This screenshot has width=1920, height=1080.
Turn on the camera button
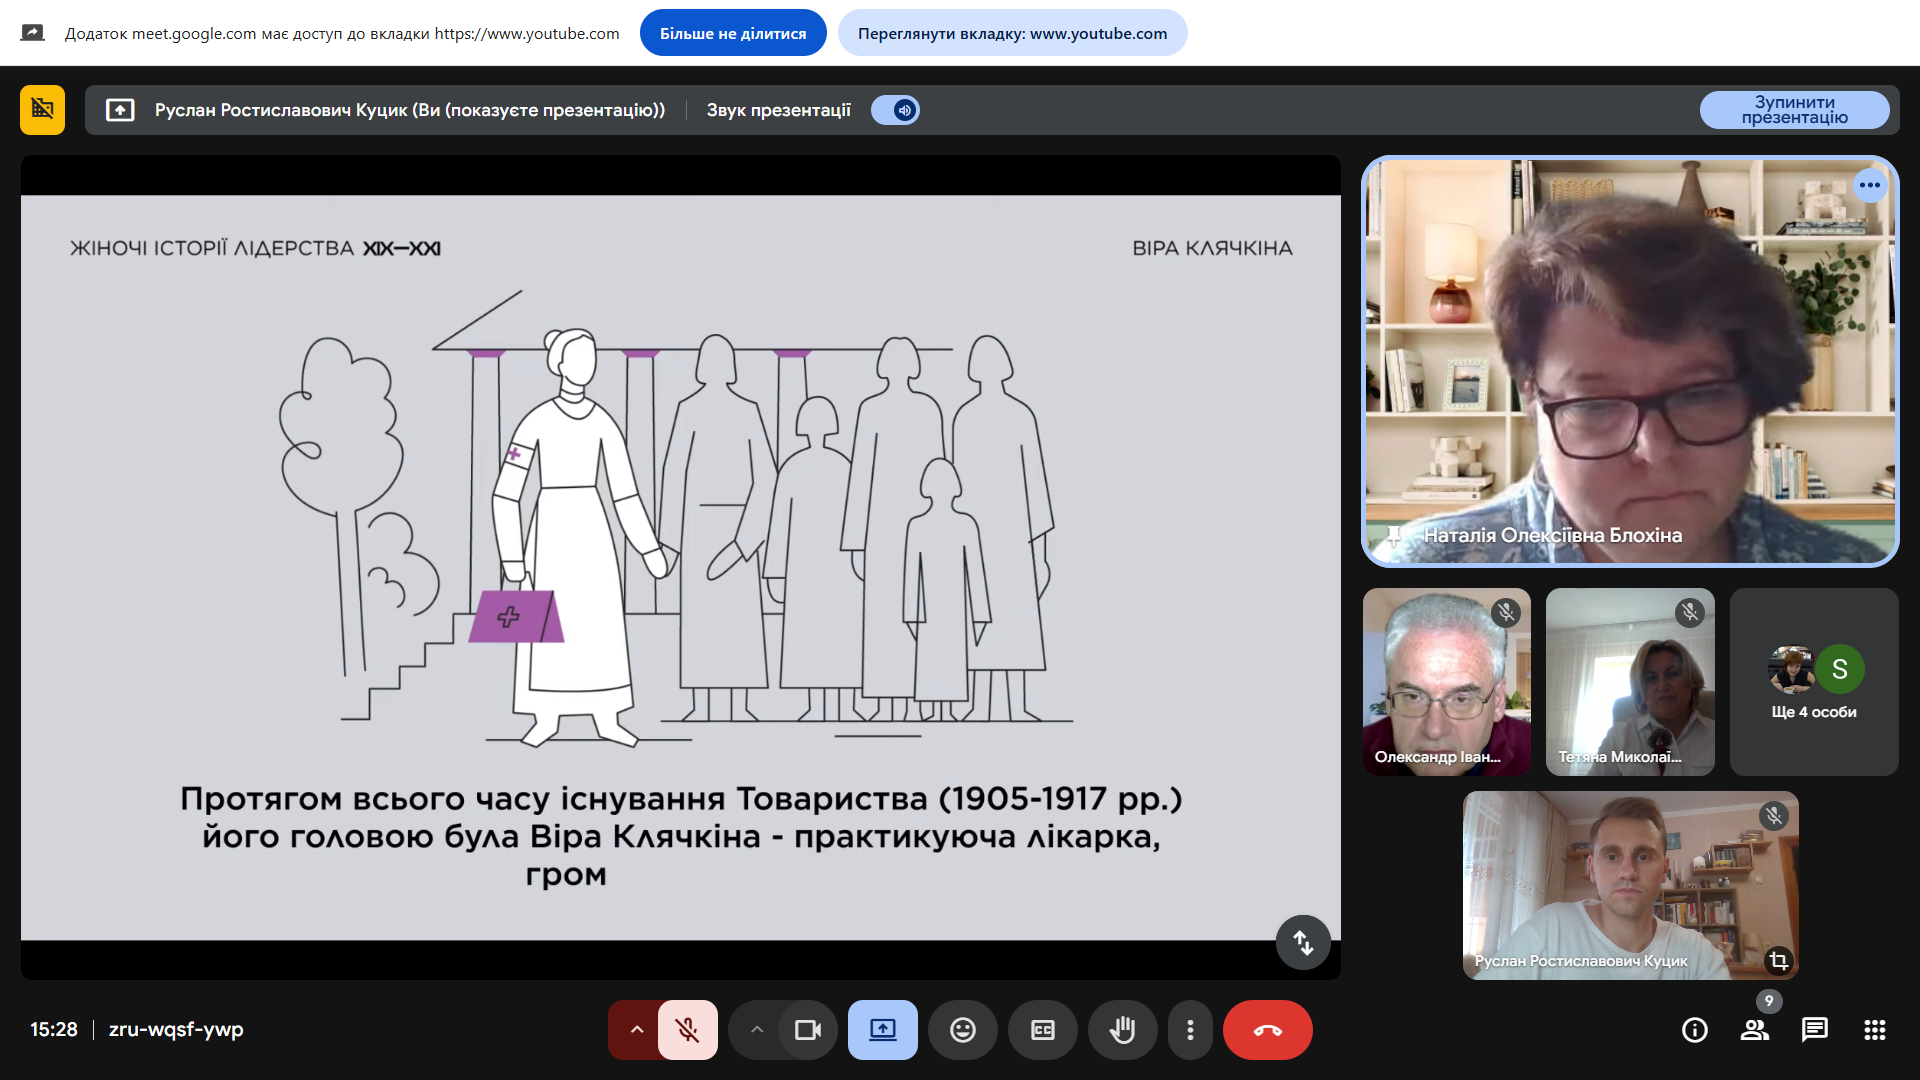click(807, 1030)
